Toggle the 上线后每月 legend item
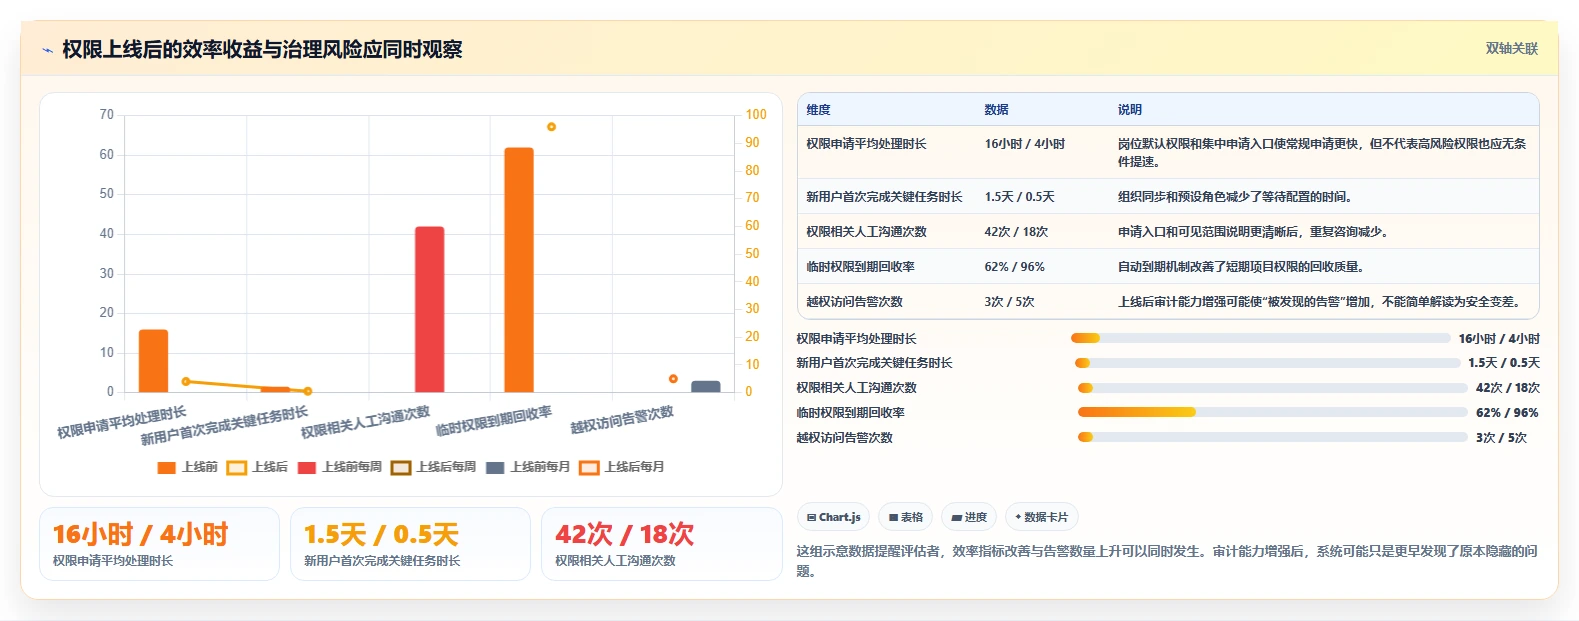Screen dimensions: 1579x621 coord(622,467)
